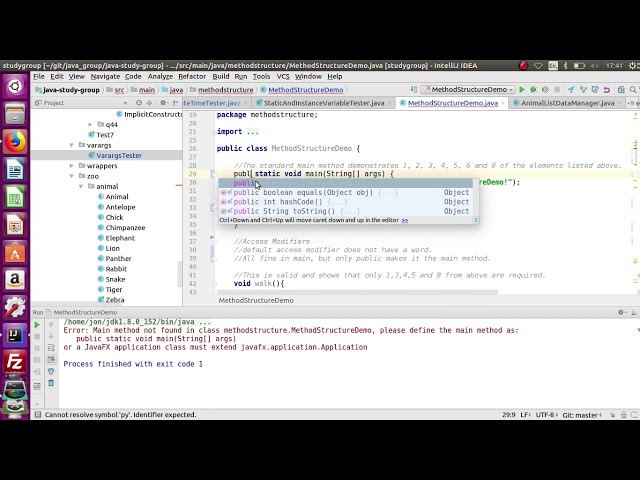Collapse the zoo folder
640x480 pixels.
pyautogui.click(x=71, y=176)
